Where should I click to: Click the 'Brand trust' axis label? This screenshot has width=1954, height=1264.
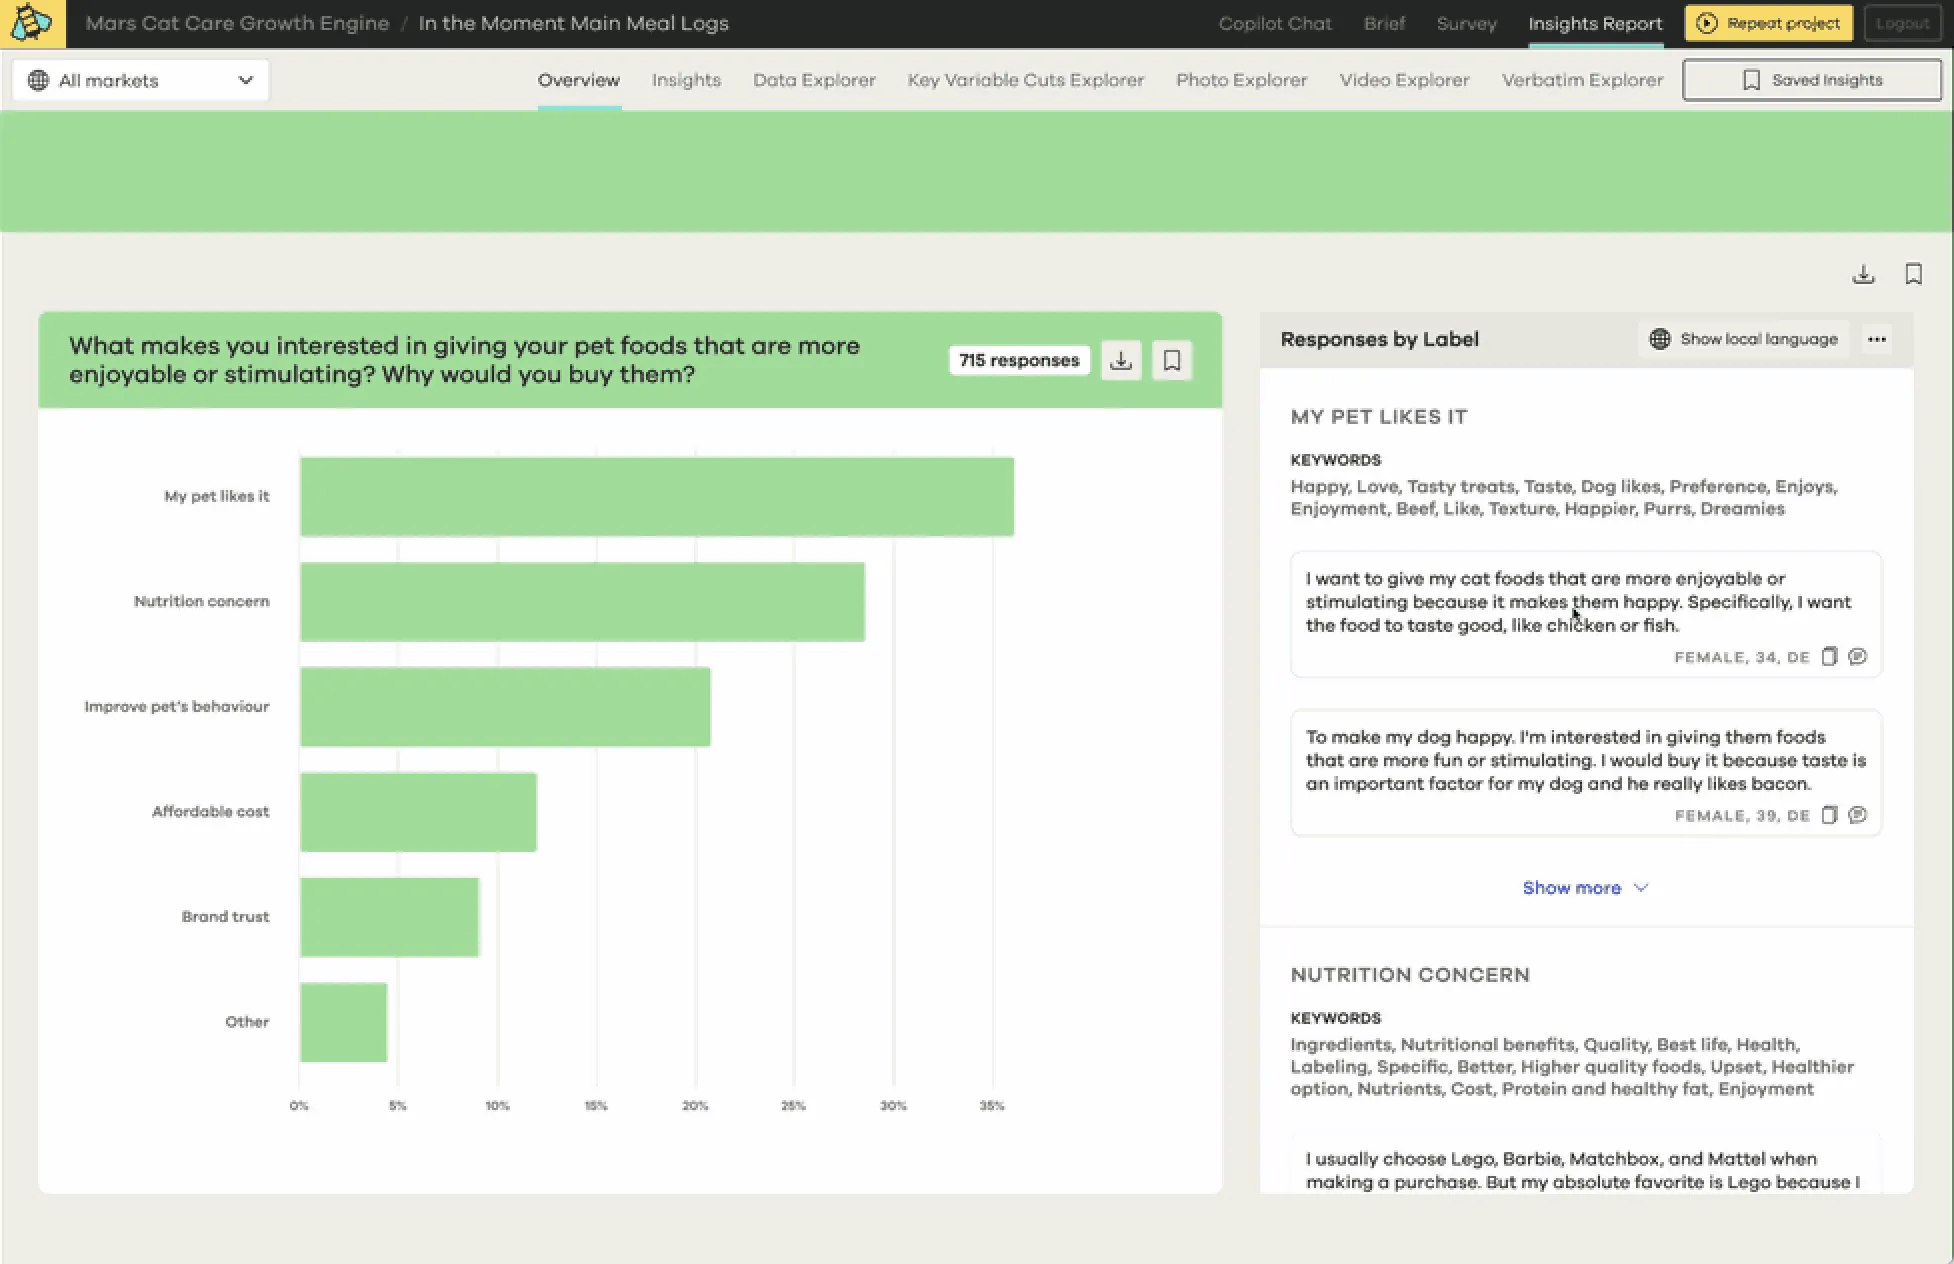[x=225, y=917]
